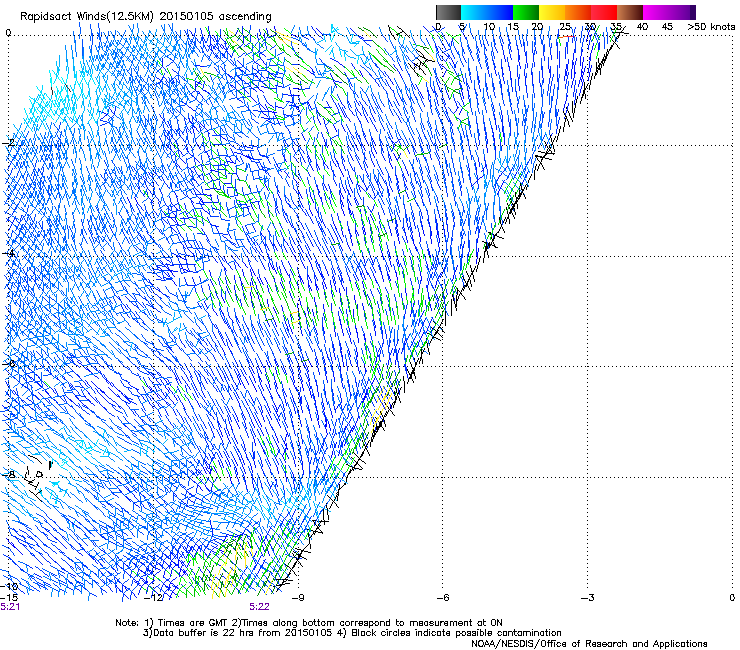
Task: Click the '45' legend scale label
Action: 667,27
